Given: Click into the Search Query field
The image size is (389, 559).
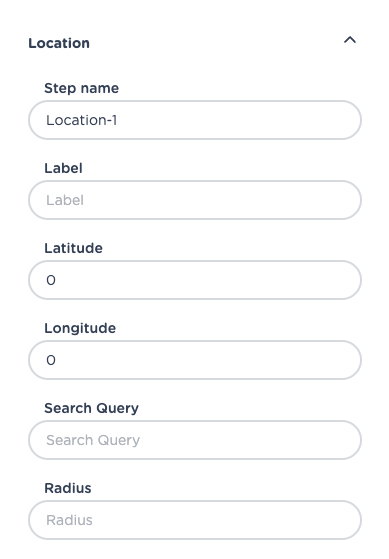Looking at the screenshot, I should tap(195, 440).
